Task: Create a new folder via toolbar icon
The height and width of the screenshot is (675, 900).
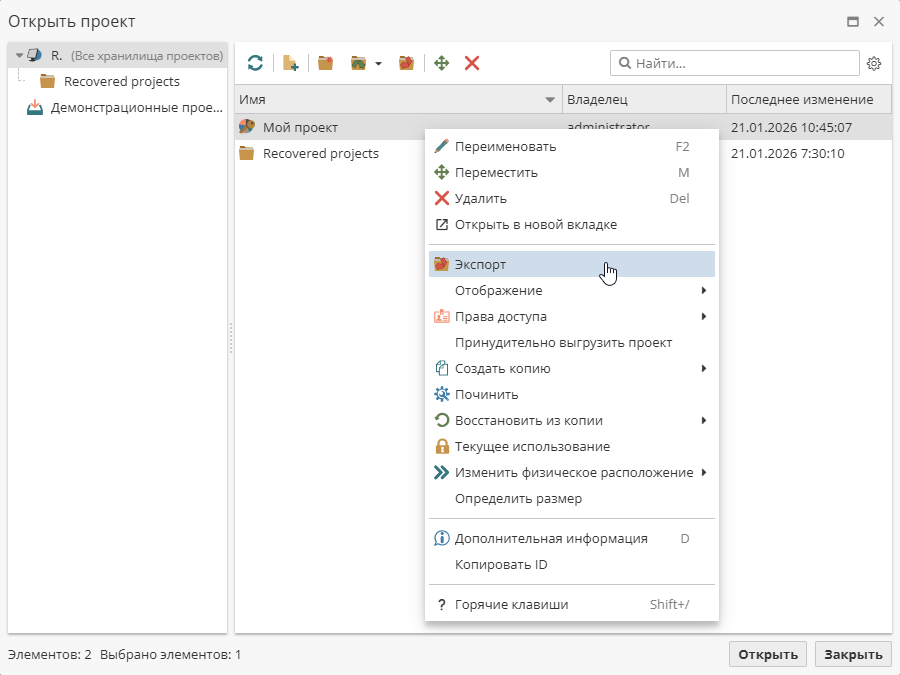Action: pos(324,62)
